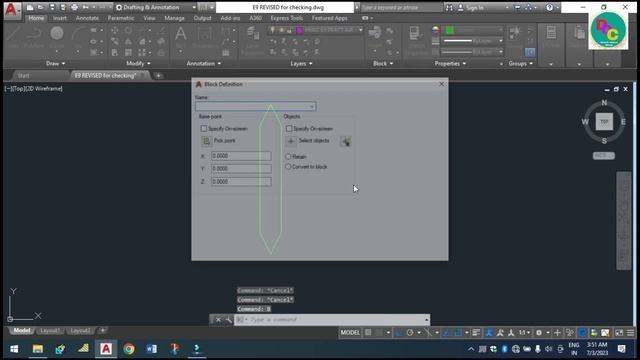Click the New drawing icon in quick access toolbar
The width and height of the screenshot is (640, 360).
pos(30,7)
